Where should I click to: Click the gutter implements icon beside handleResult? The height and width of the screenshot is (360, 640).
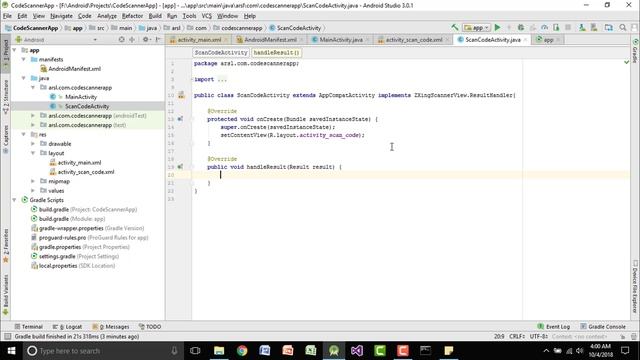(x=180, y=167)
